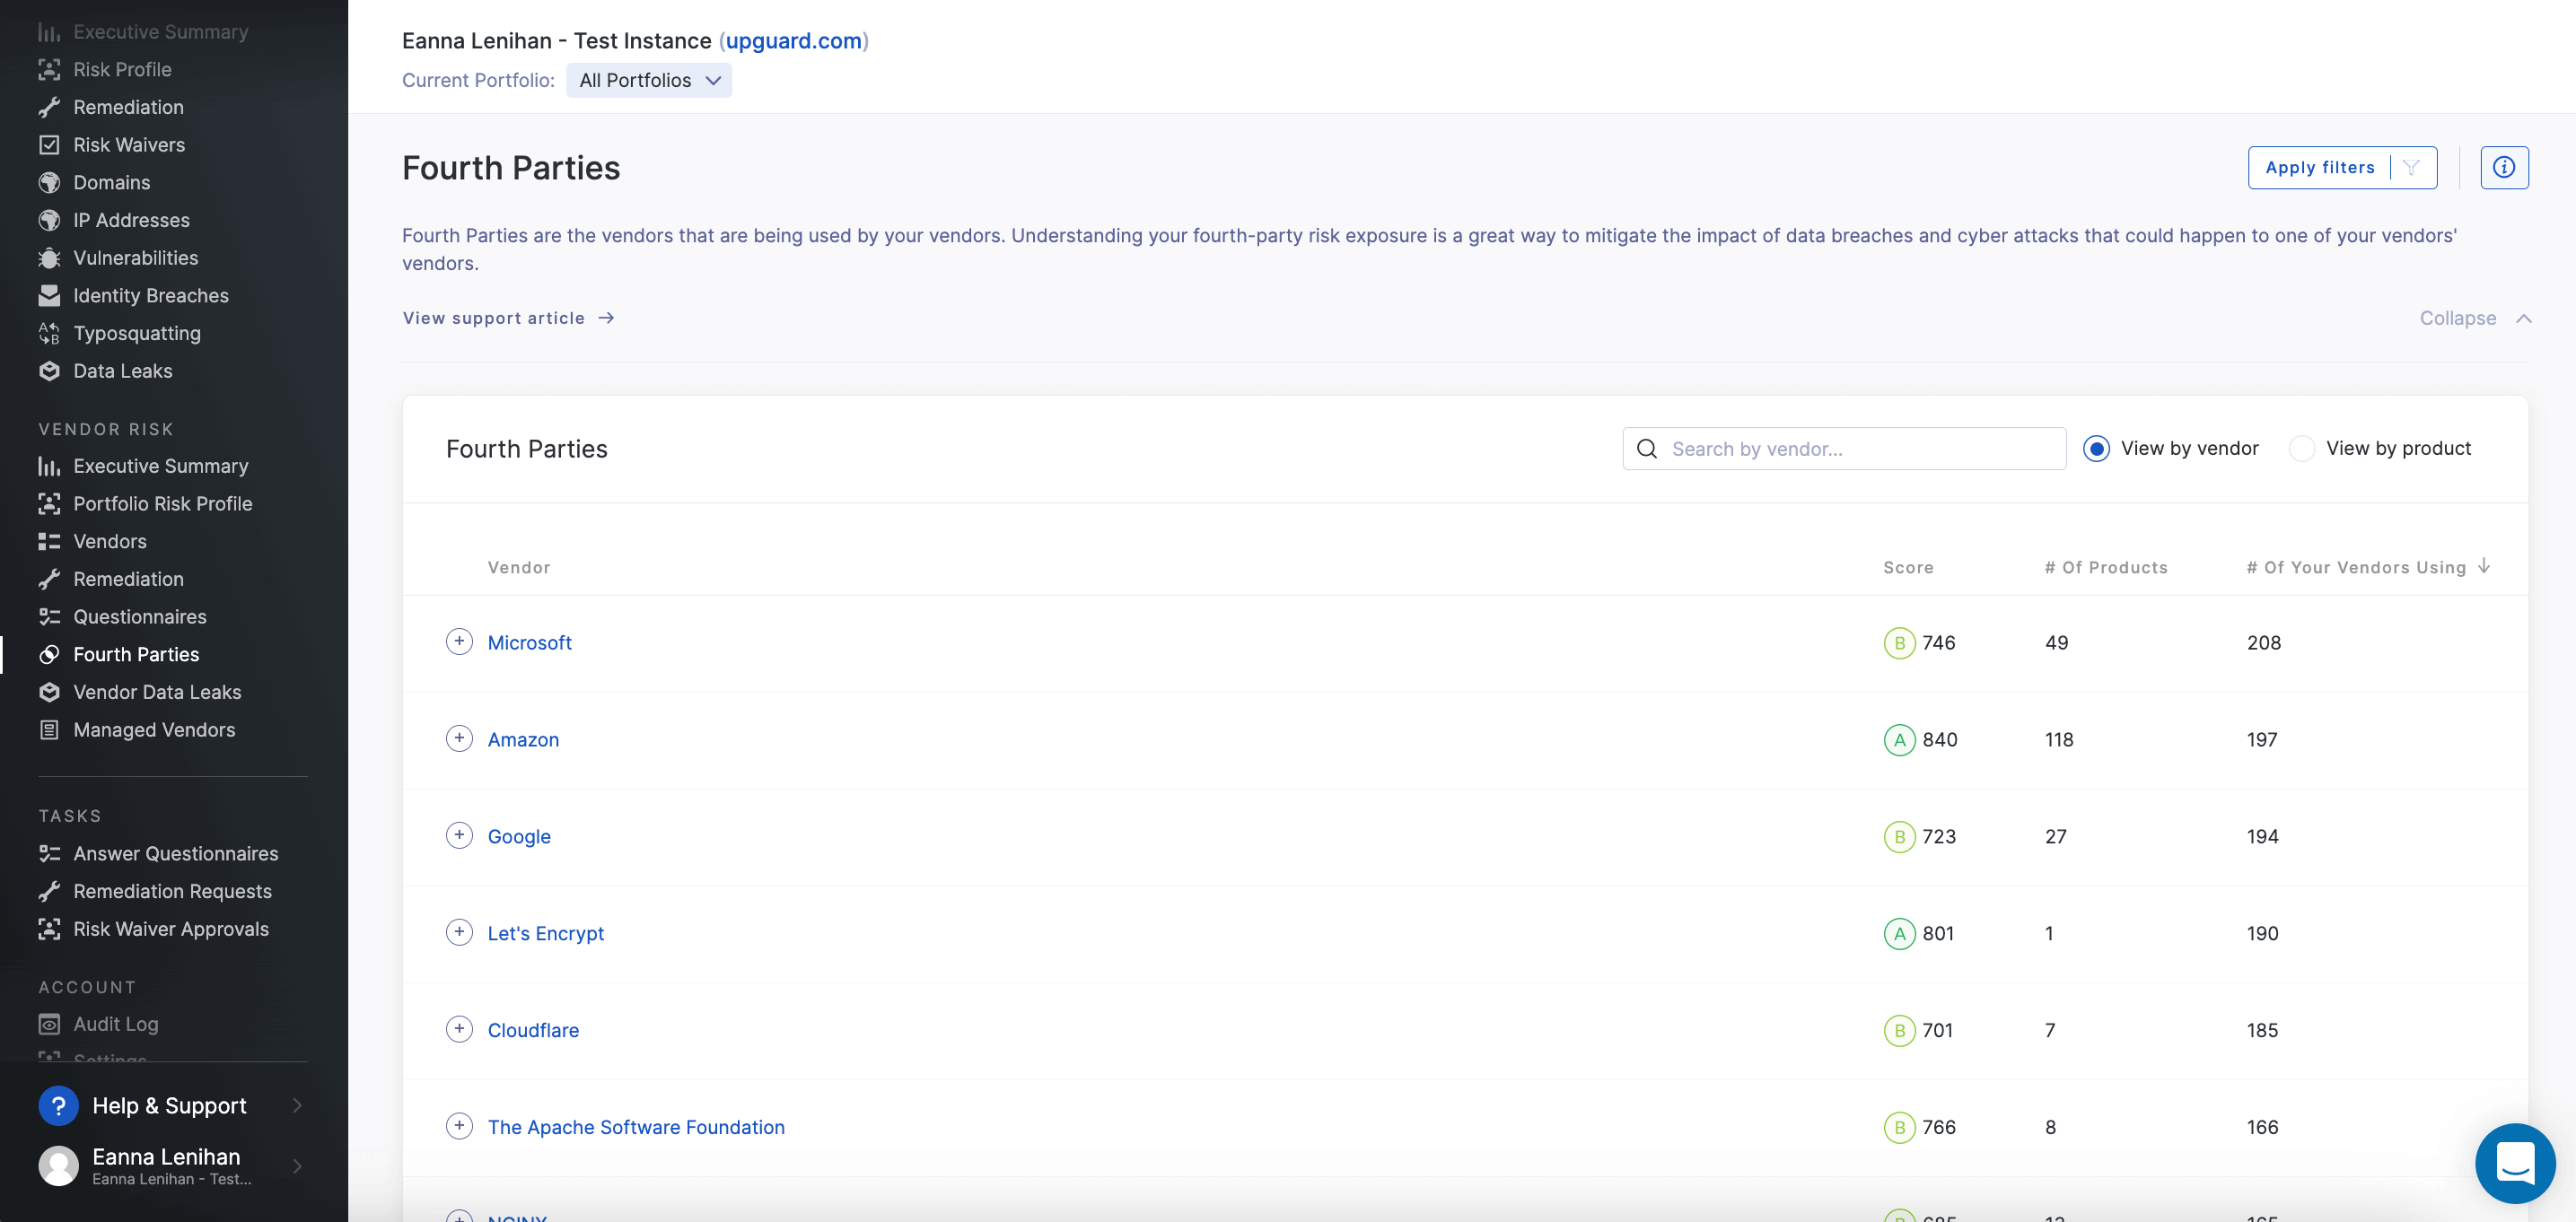
Task: Click the Search by vendor input field
Action: (x=1860, y=449)
